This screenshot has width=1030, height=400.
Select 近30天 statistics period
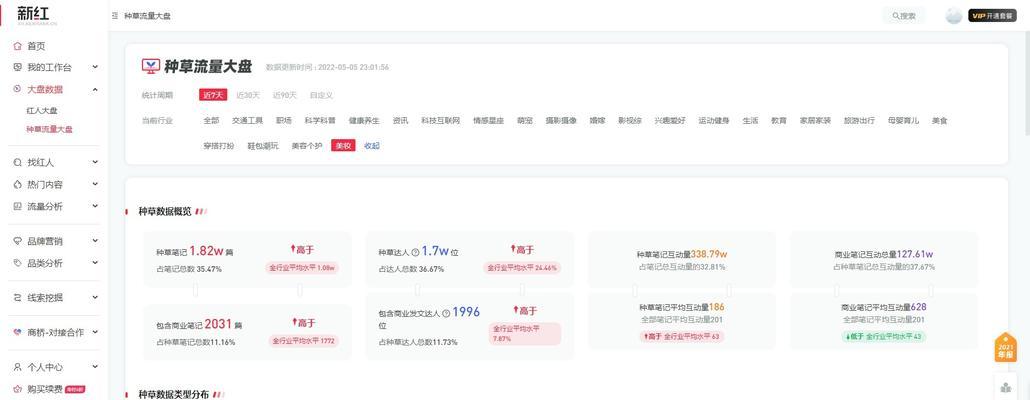click(x=248, y=95)
